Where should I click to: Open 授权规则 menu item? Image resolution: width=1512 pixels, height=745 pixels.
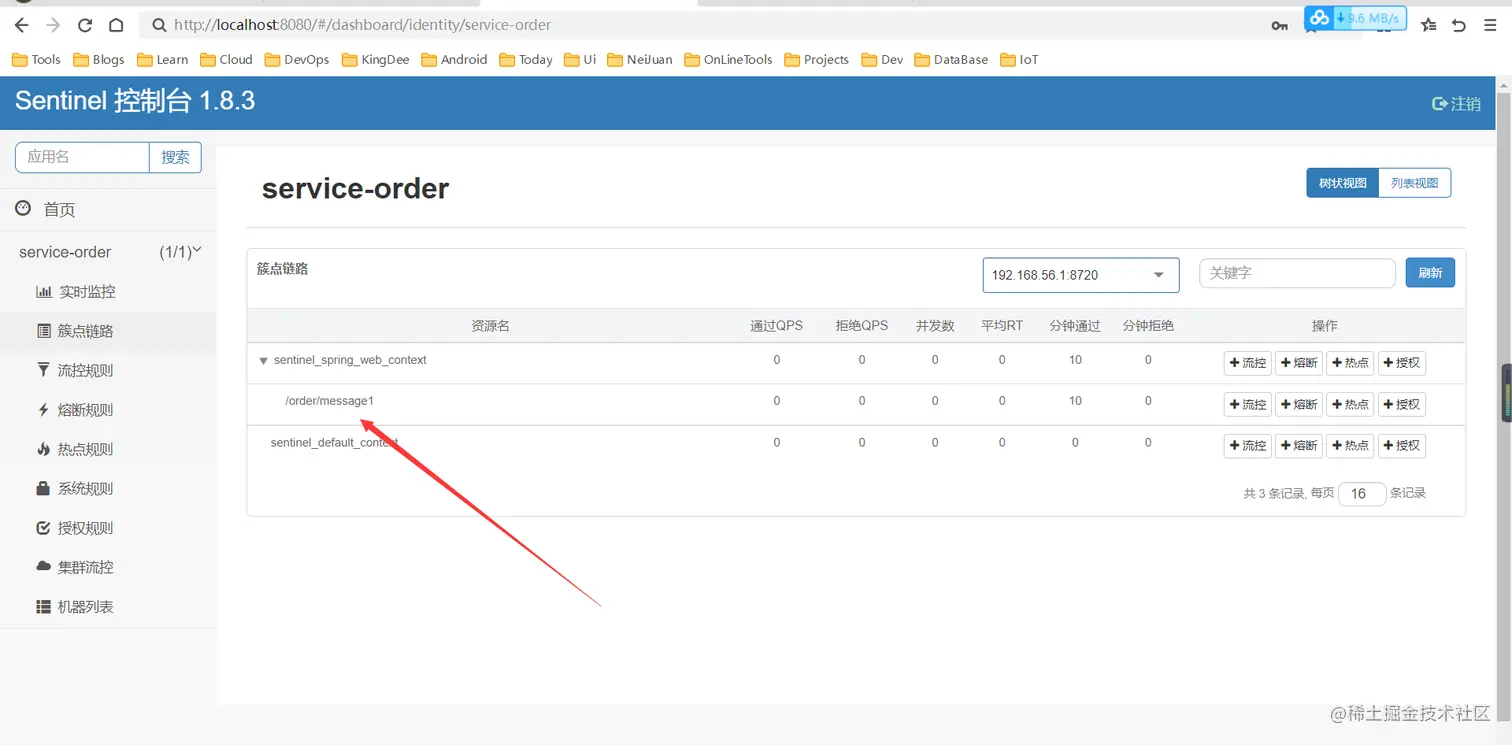click(x=108, y=528)
